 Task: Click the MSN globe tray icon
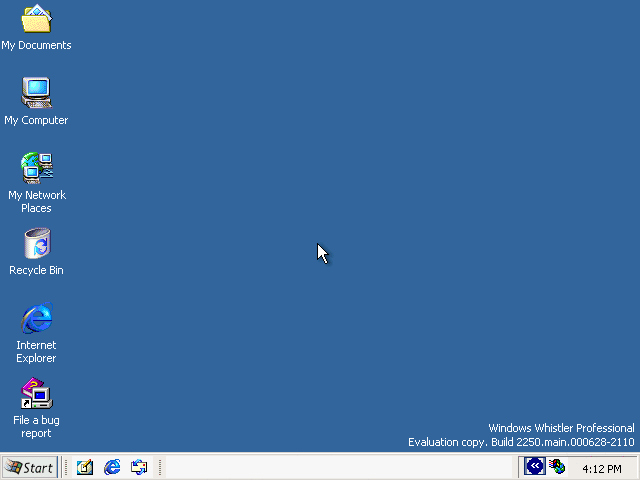[x=557, y=467]
